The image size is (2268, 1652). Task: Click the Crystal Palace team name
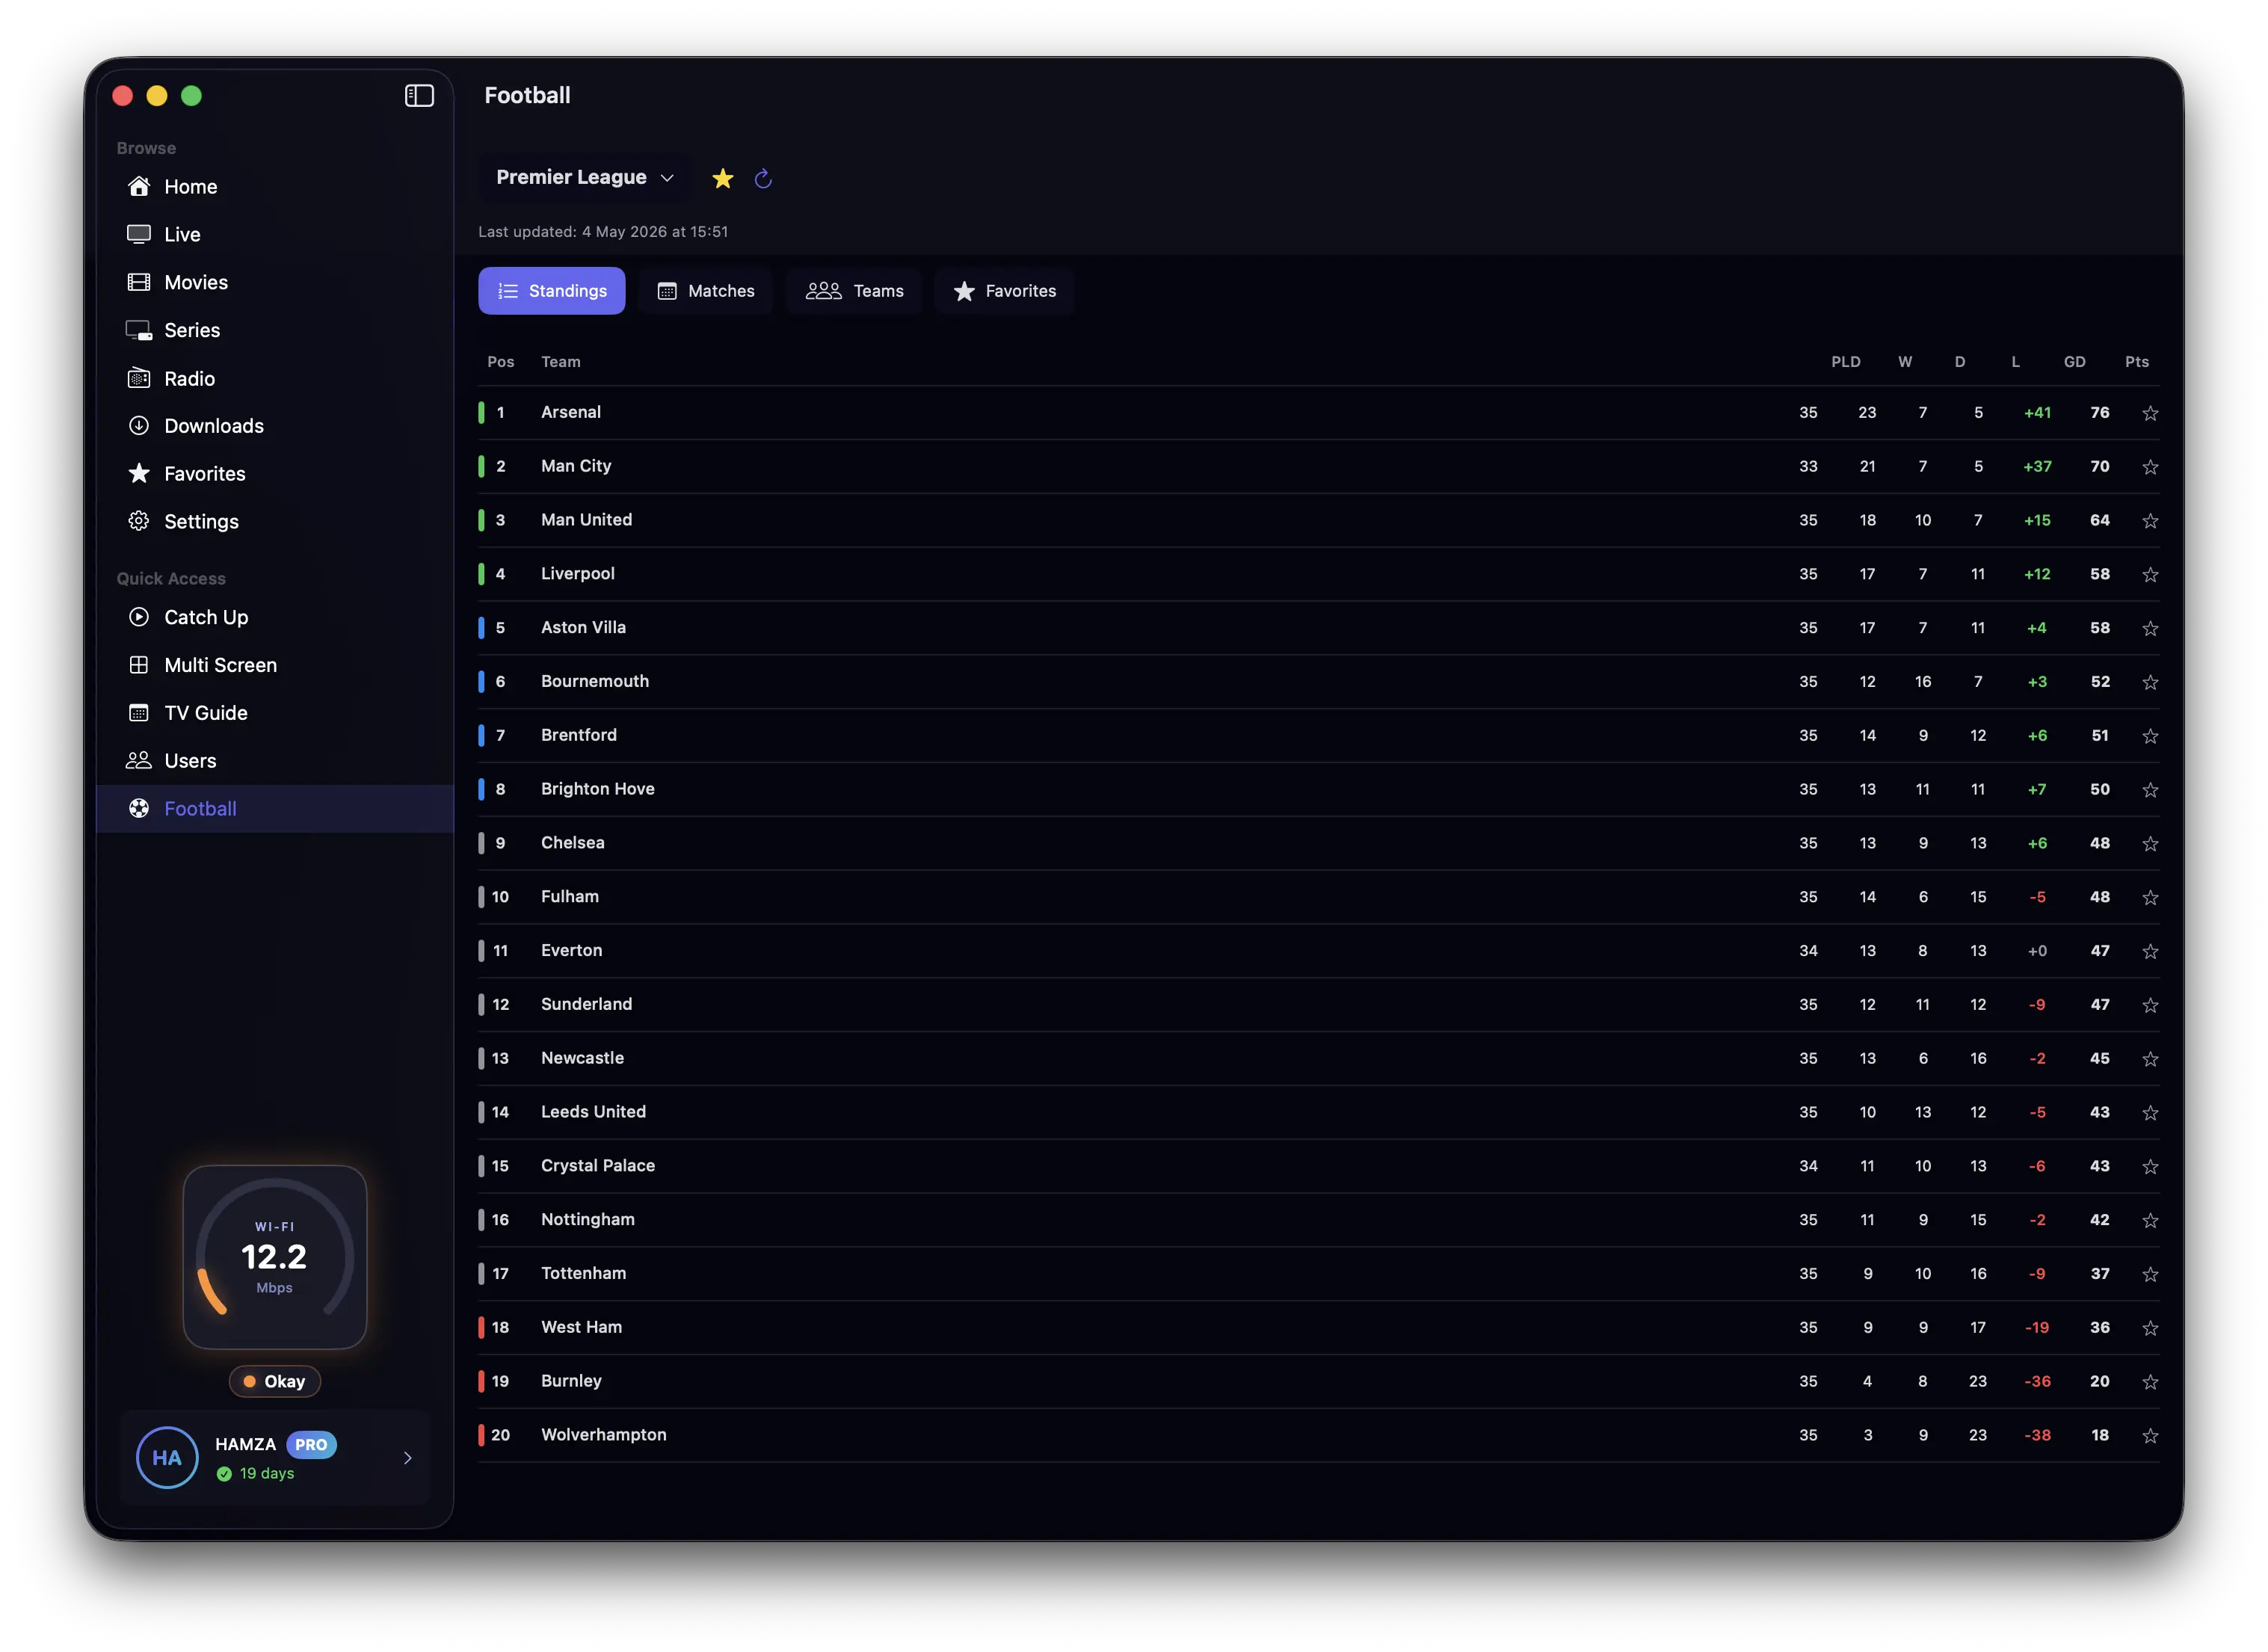click(598, 1166)
